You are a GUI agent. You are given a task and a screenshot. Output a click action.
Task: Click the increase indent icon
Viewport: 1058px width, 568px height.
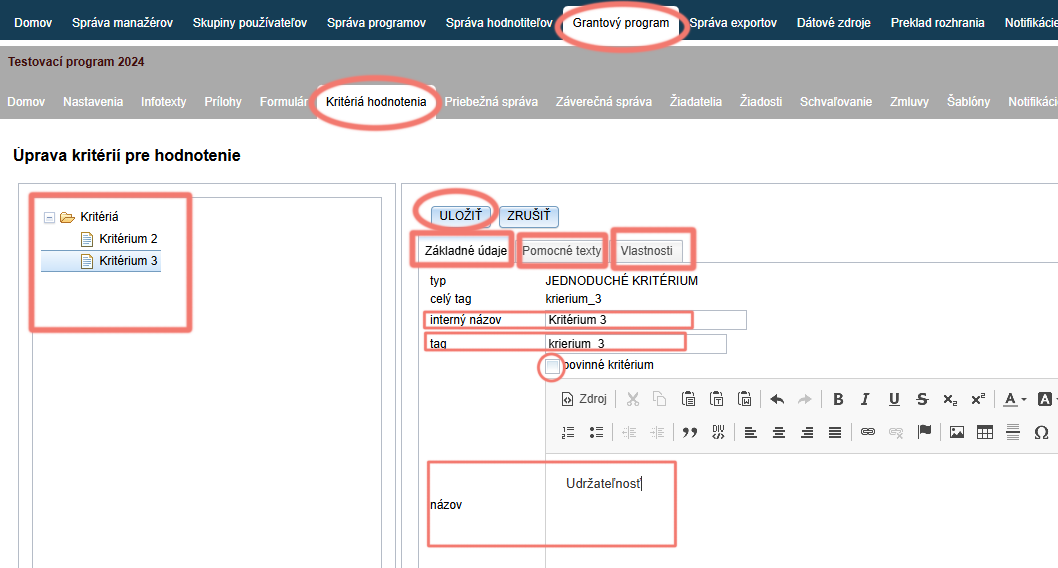657,432
